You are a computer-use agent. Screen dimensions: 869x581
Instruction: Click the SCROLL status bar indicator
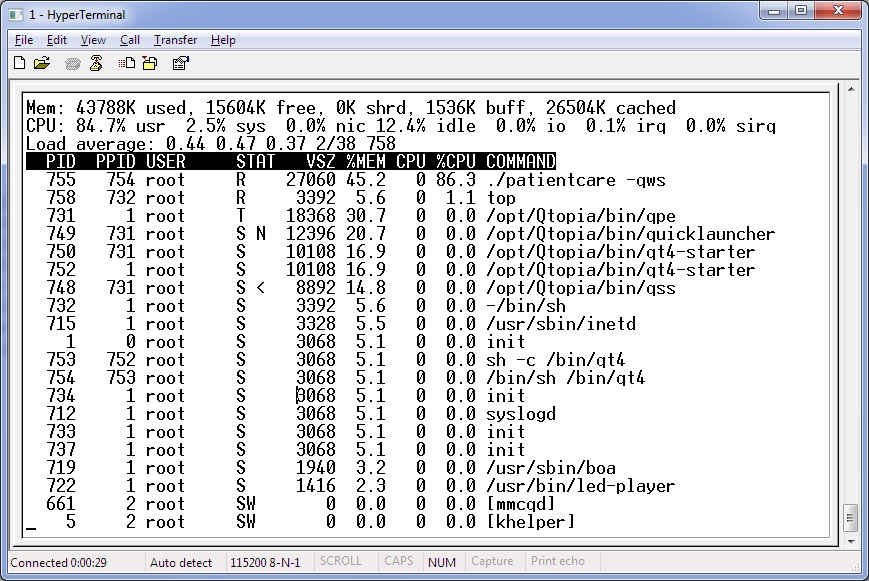341,562
